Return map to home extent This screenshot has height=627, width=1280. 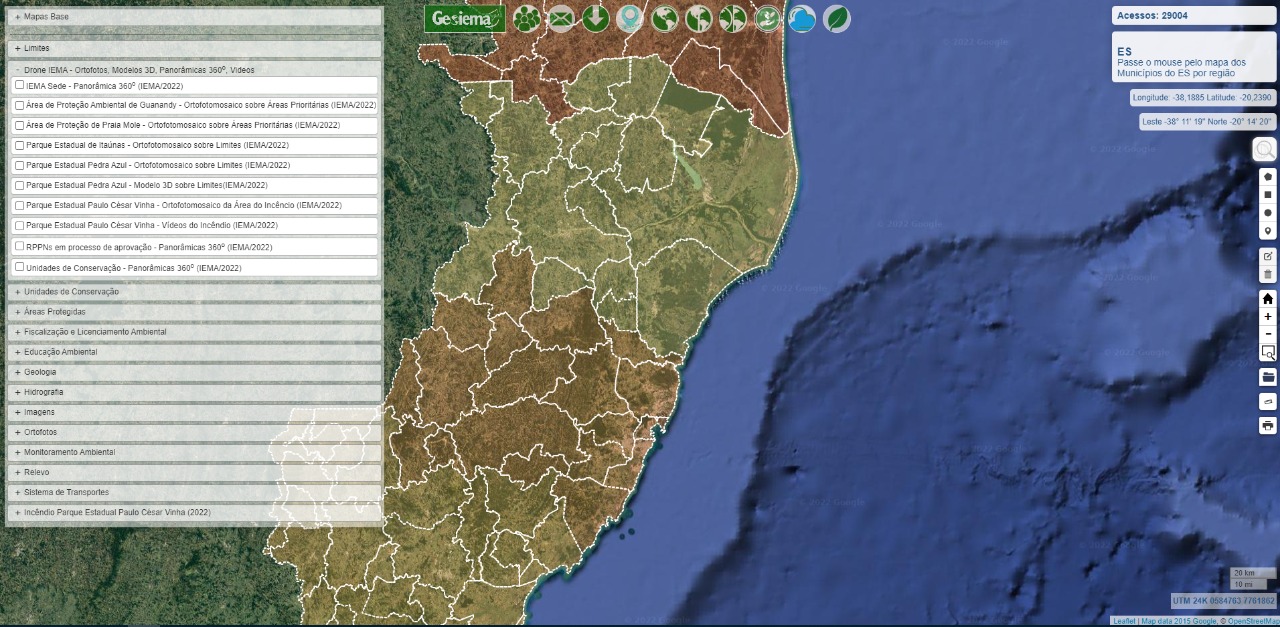coord(1268,298)
